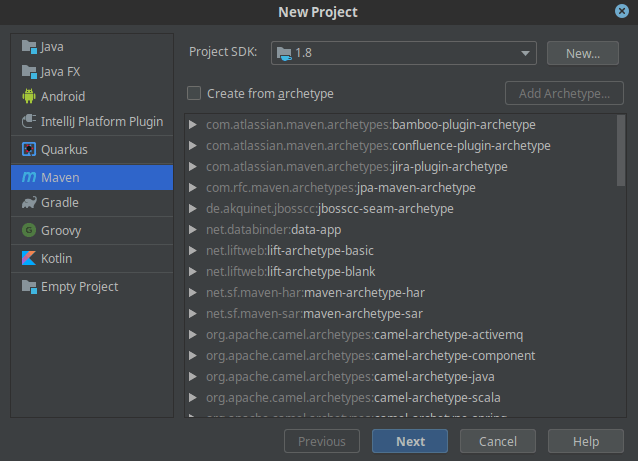Expand camel-archetype-scala node

[x=193, y=398]
